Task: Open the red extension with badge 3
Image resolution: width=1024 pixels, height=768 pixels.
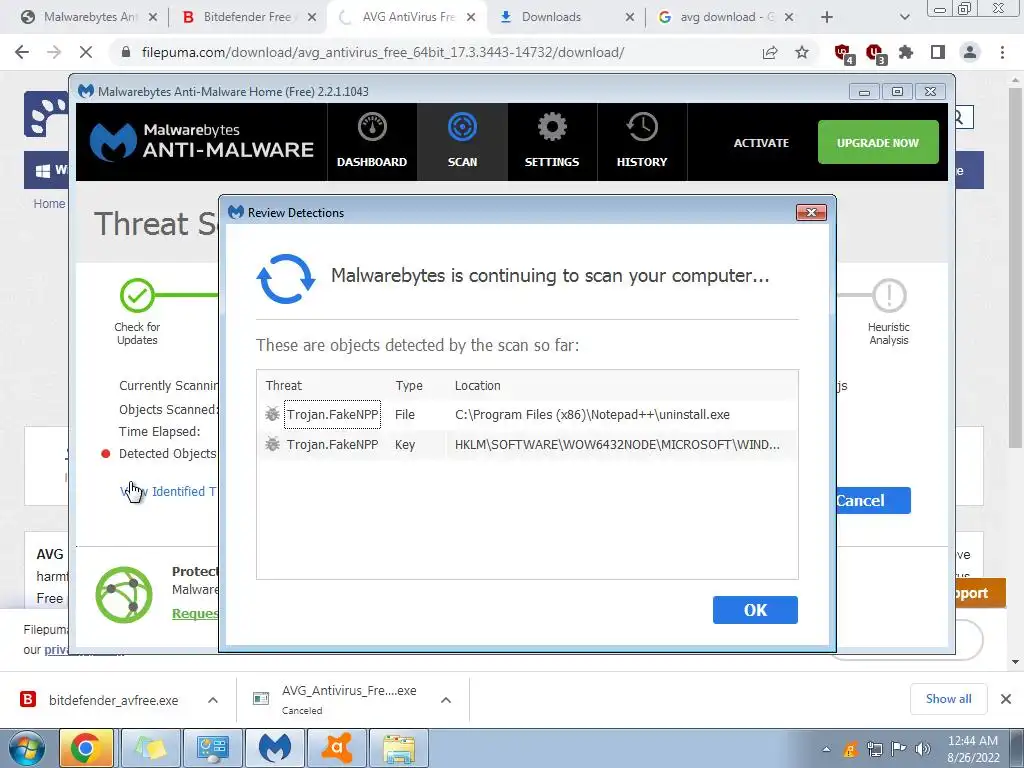Action: 874,53
